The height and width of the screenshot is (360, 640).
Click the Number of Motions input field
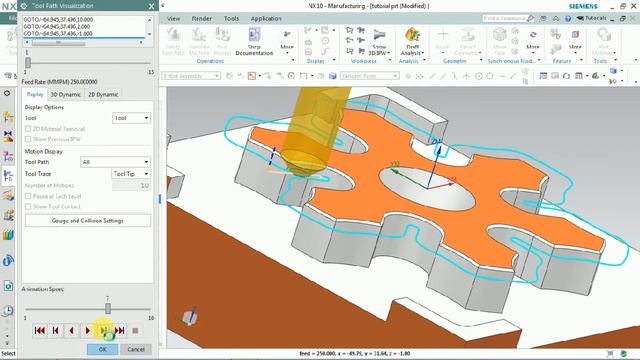[x=131, y=186]
